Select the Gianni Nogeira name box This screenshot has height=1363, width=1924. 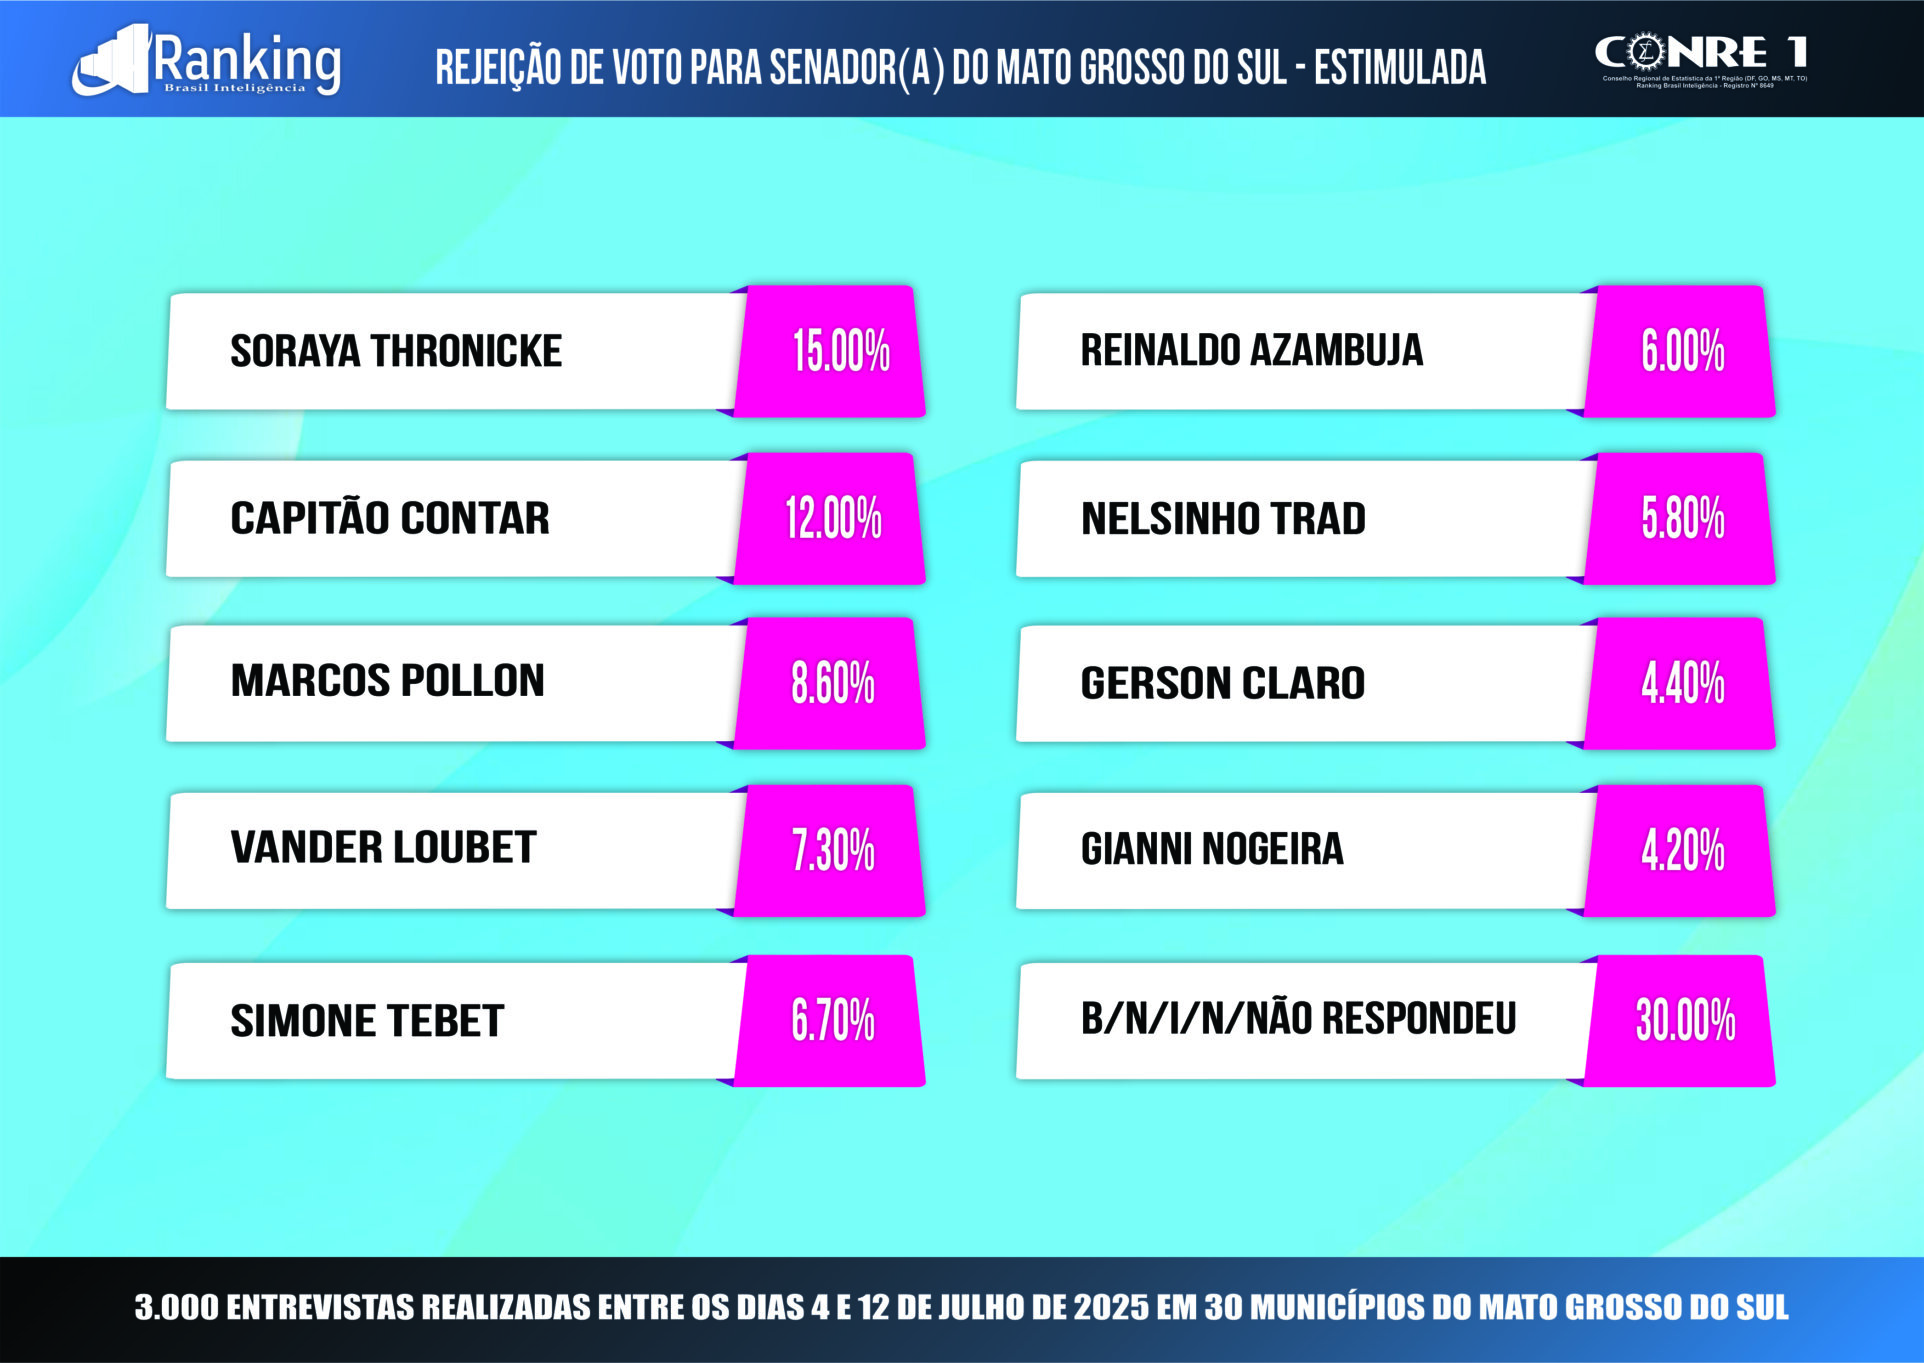pos(1305,850)
